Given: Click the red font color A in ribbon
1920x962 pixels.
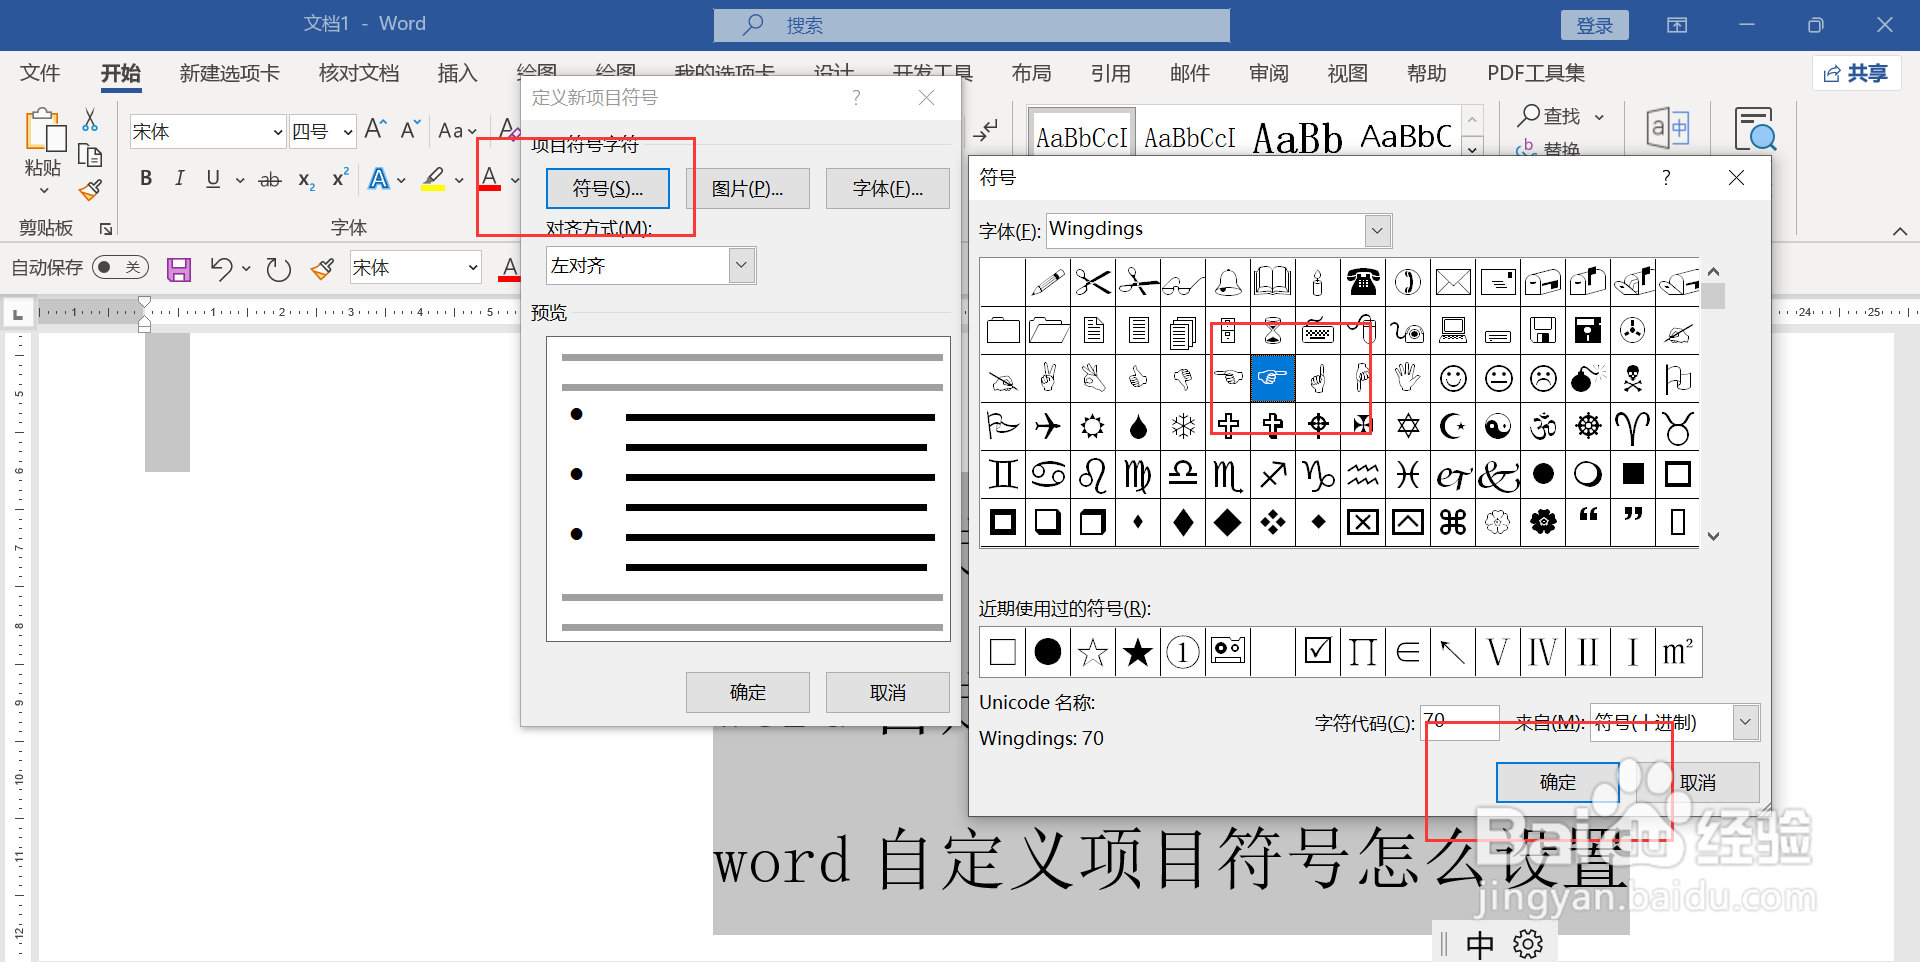Looking at the screenshot, I should pos(490,179).
